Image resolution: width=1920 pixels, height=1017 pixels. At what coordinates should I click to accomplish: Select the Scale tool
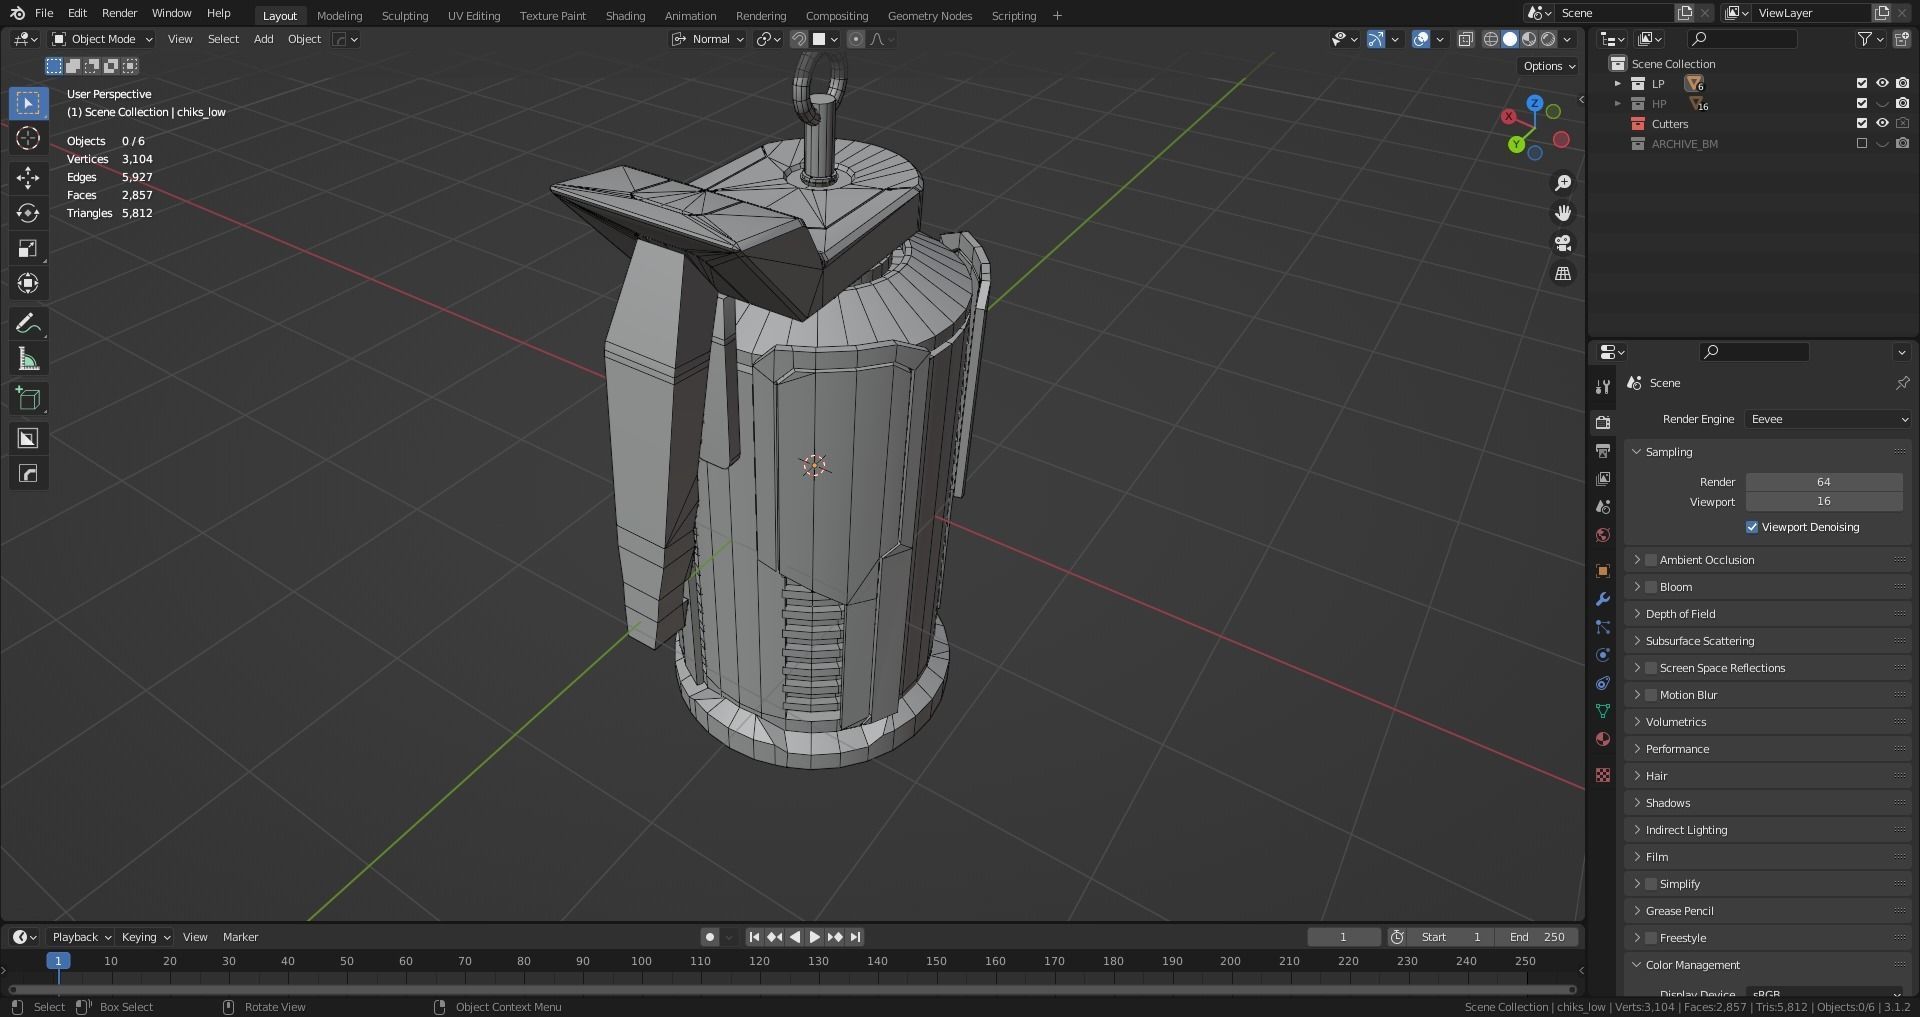coord(28,248)
